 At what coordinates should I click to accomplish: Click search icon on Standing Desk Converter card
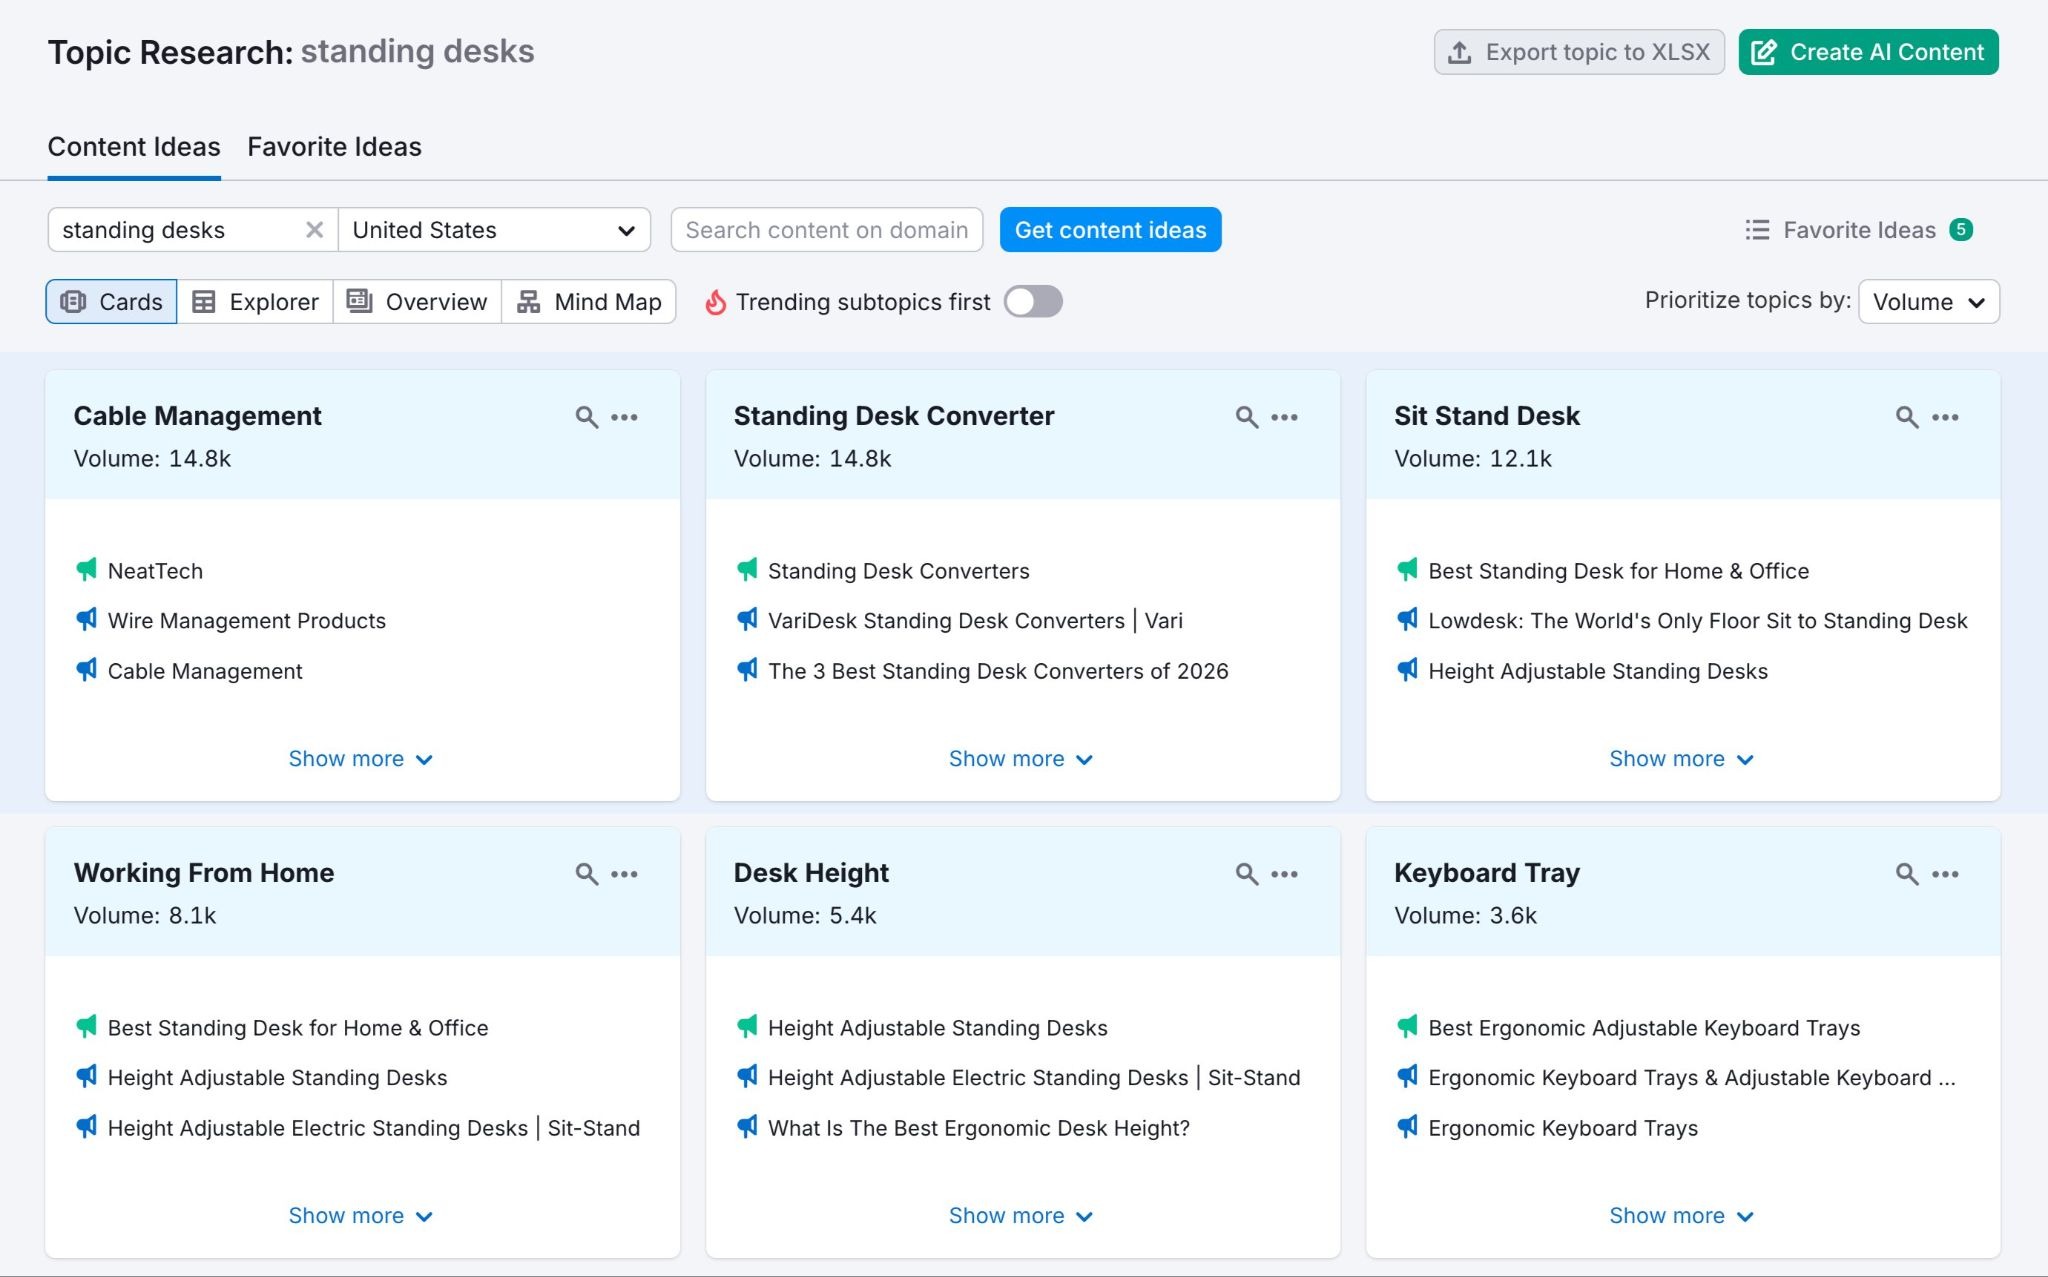[x=1247, y=417]
